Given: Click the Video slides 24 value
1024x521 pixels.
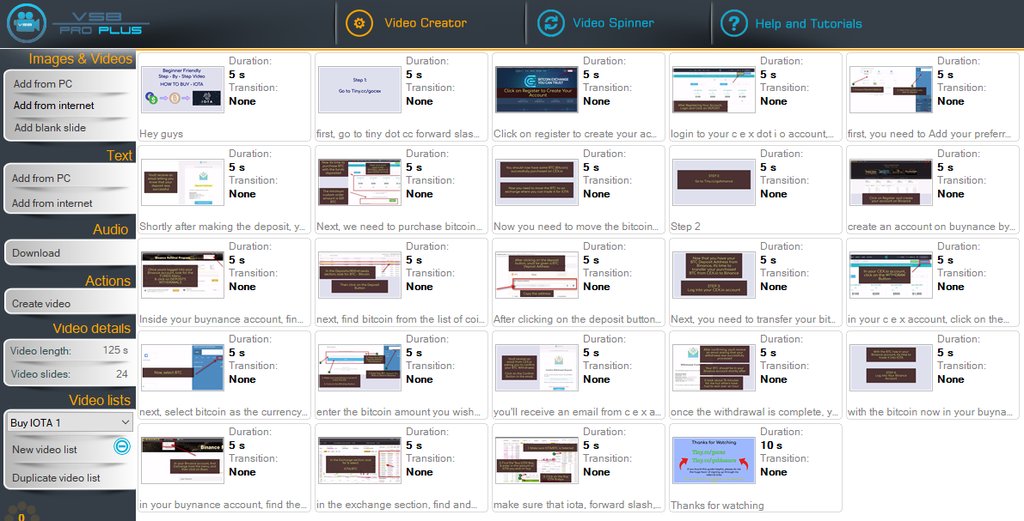Looking at the screenshot, I should [122, 374].
